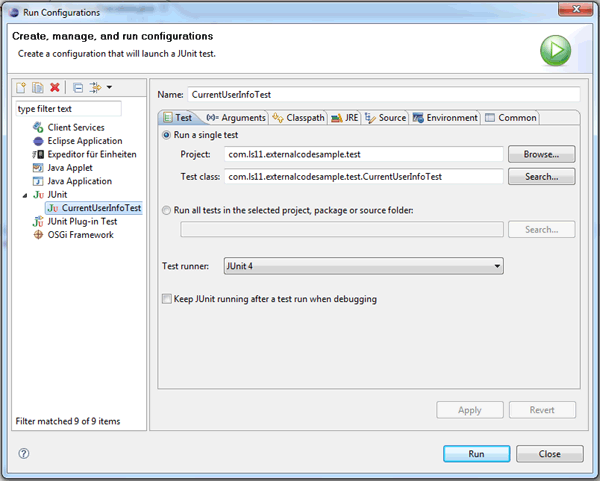
Task: Select the Java Applet entry
Action: (x=70, y=168)
